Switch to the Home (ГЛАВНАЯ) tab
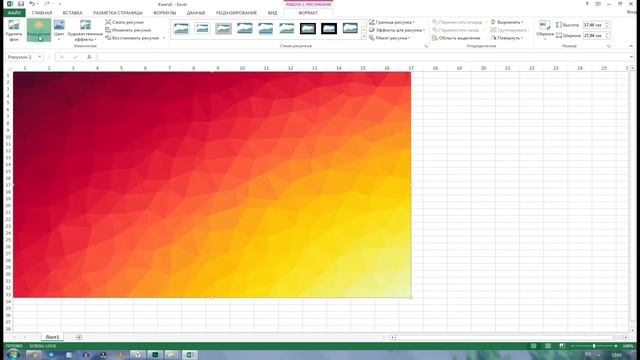The height and width of the screenshot is (360, 640). pyautogui.click(x=42, y=13)
